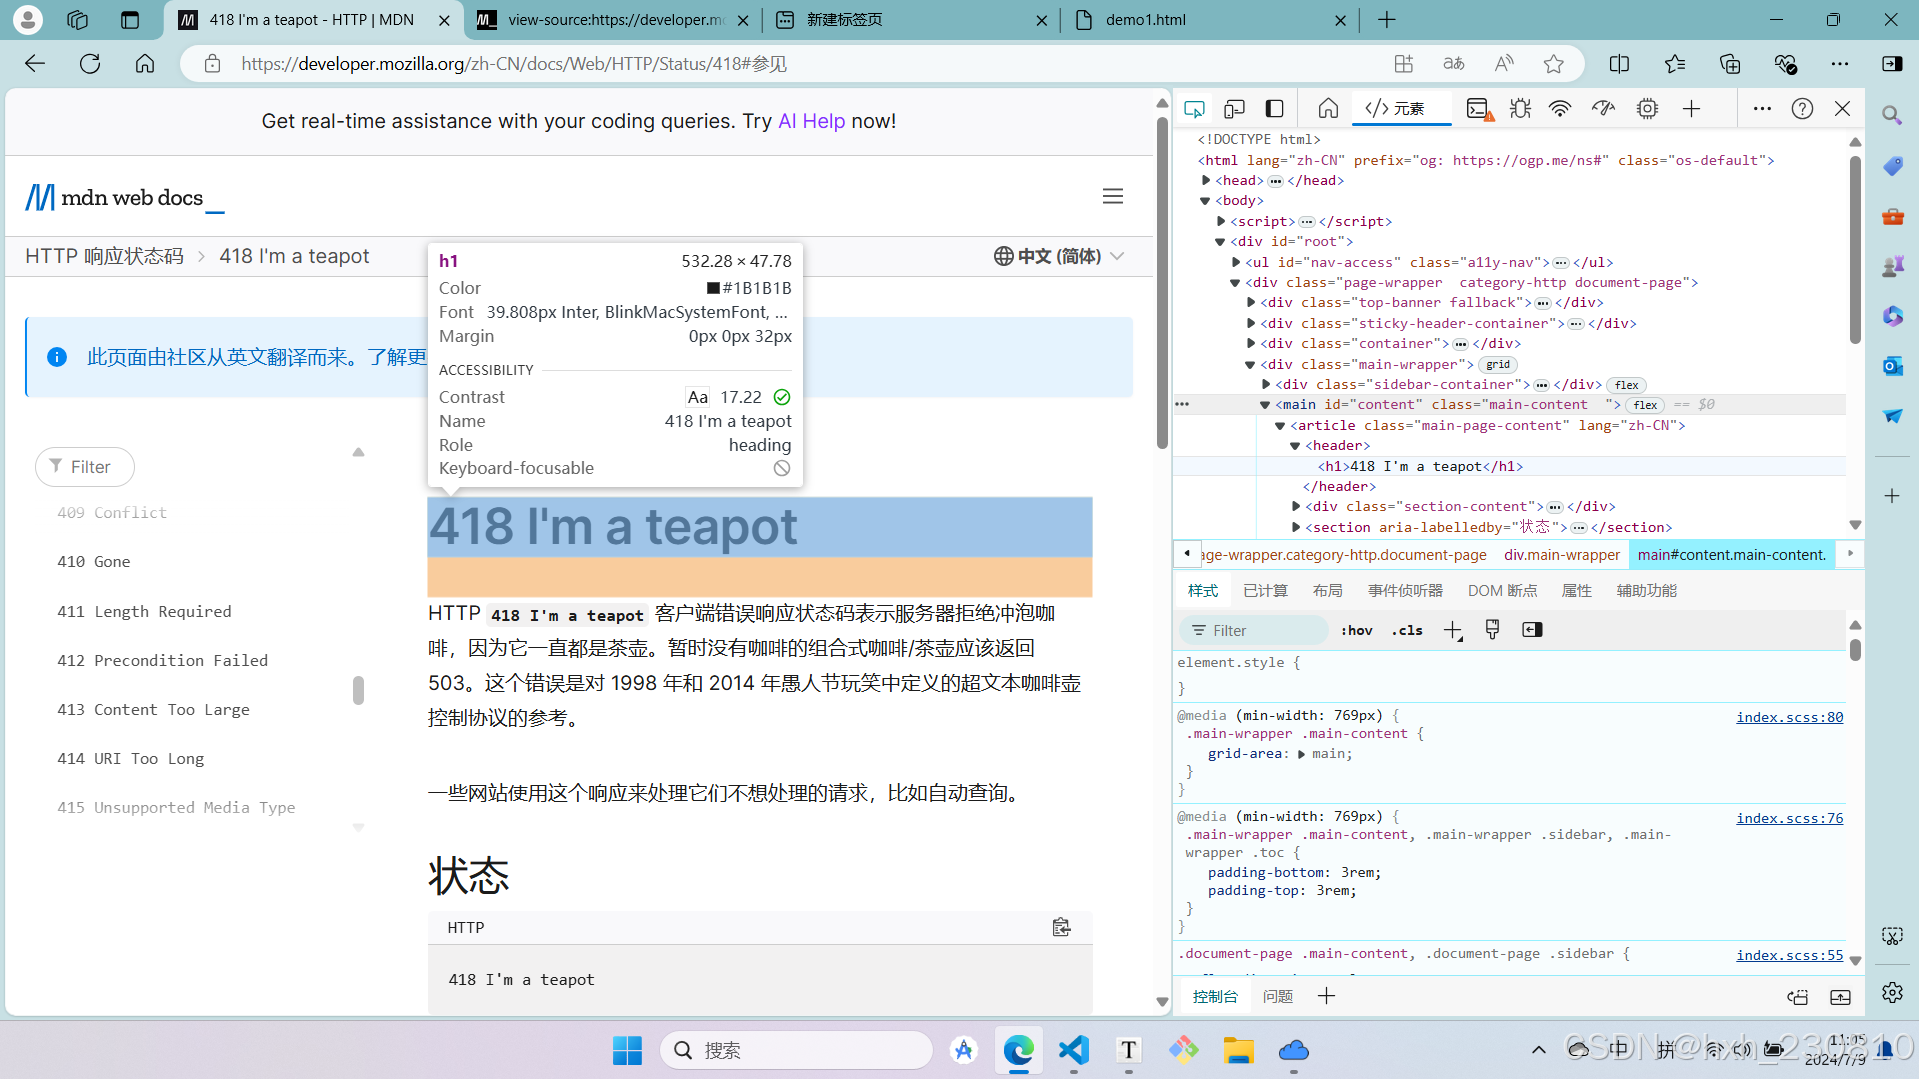Image resolution: width=1919 pixels, height=1079 pixels.
Task: Add new style rule plus icon
Action: click(x=1452, y=630)
